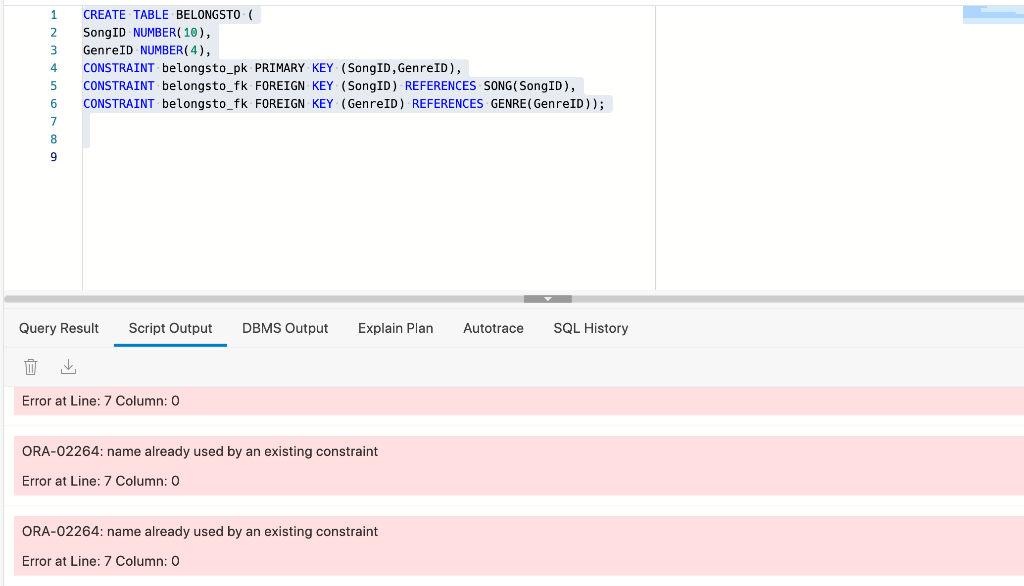
Task: Open the Autotrace tab
Action: pyautogui.click(x=493, y=328)
